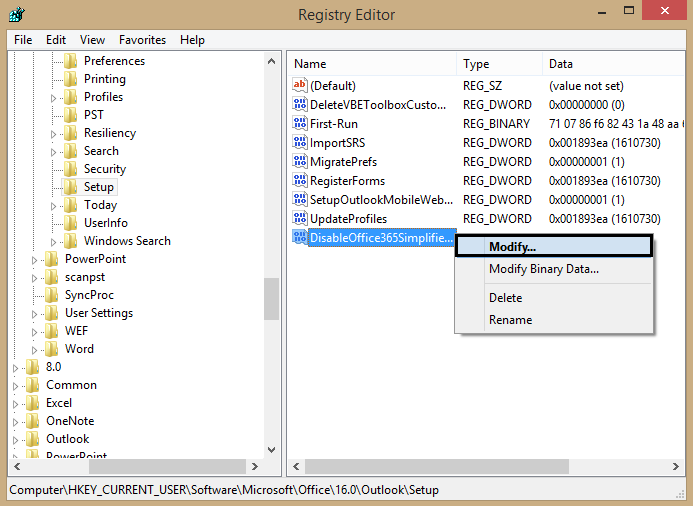Expand the Search key arrow

click(x=53, y=152)
